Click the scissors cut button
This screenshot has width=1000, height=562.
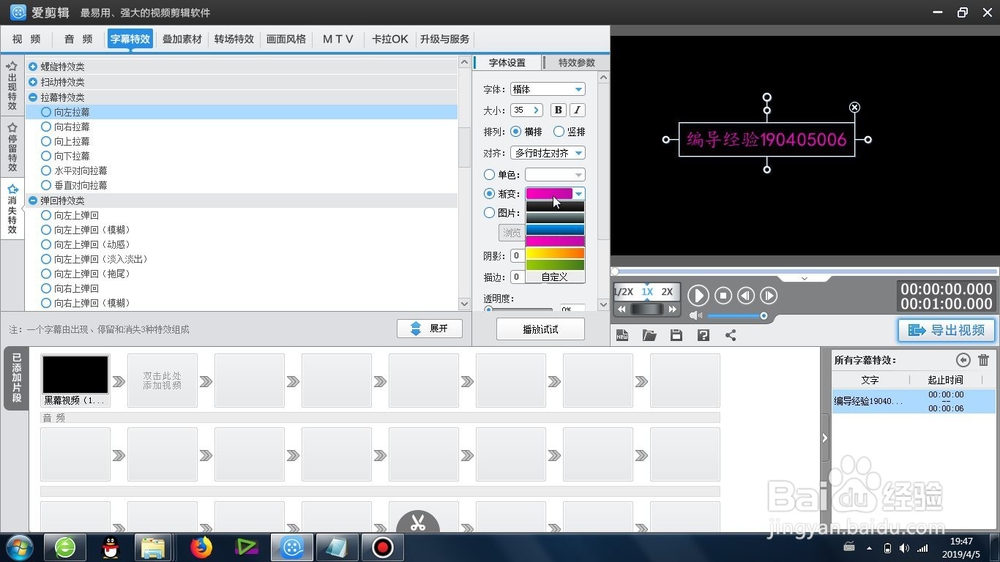point(418,522)
